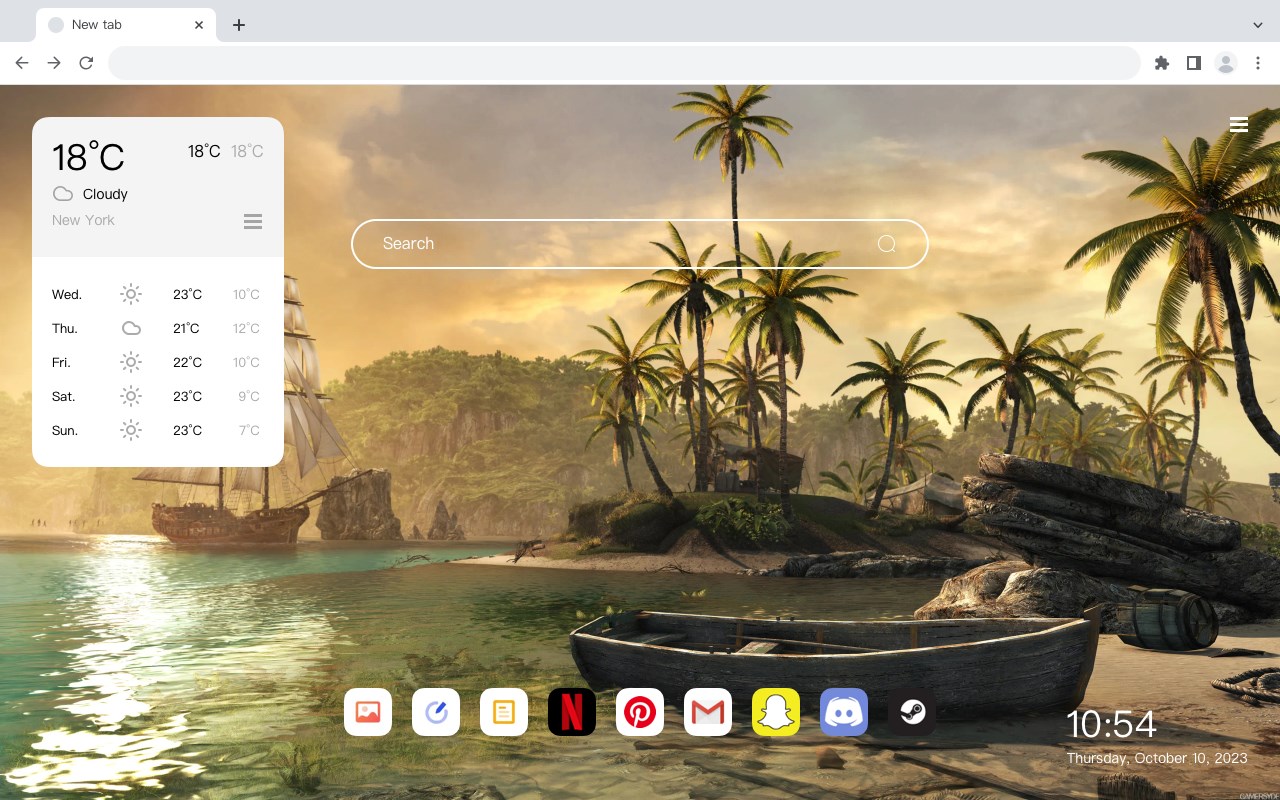Screen dimensions: 1280x800
Task: Select the Fri. forecast row
Action: (x=157, y=362)
